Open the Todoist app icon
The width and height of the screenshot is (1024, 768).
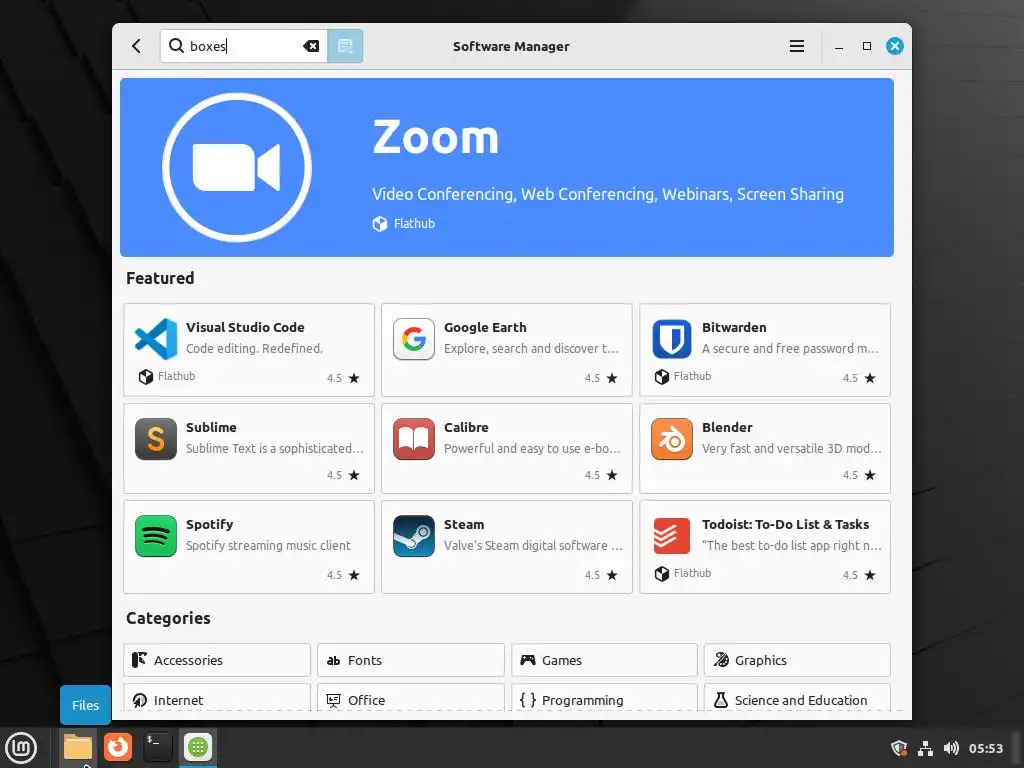[x=672, y=536]
